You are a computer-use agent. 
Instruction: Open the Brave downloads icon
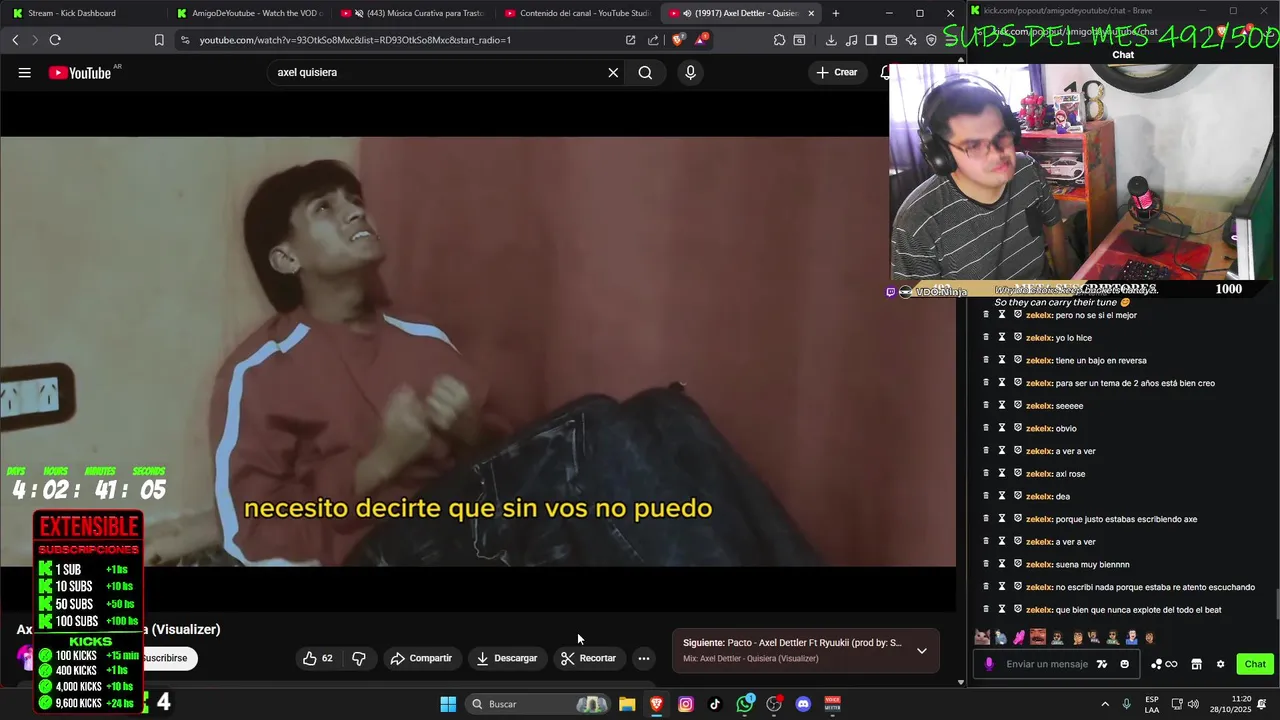(x=831, y=40)
